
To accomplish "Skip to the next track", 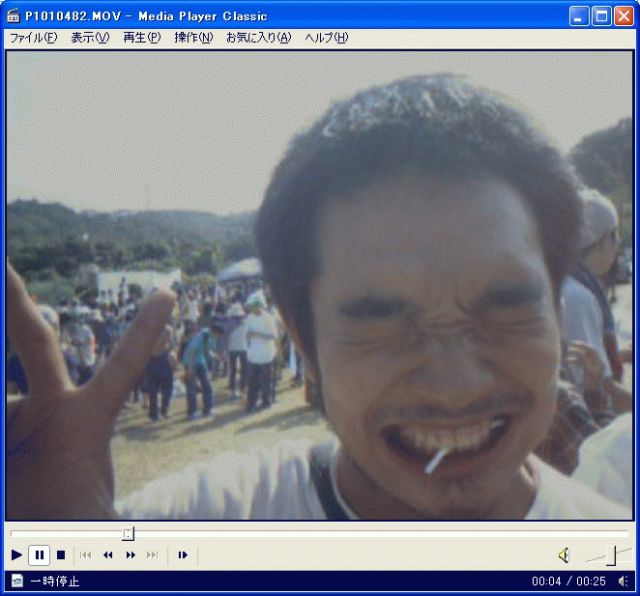I will tap(152, 555).
